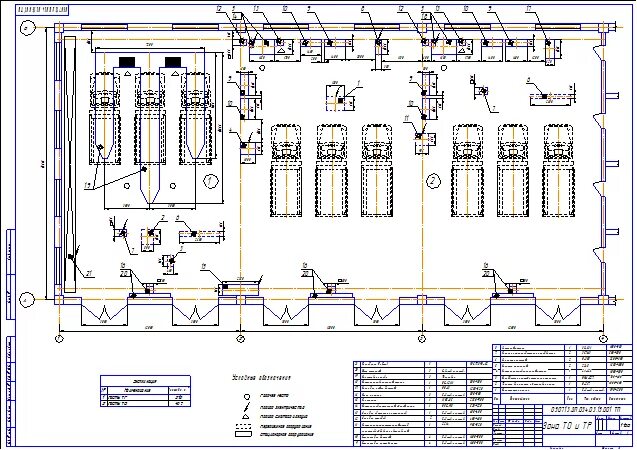This screenshot has height=450, width=637.
Task: Select the lower-left row axis marker circle
Action: pyautogui.click(x=28, y=300)
